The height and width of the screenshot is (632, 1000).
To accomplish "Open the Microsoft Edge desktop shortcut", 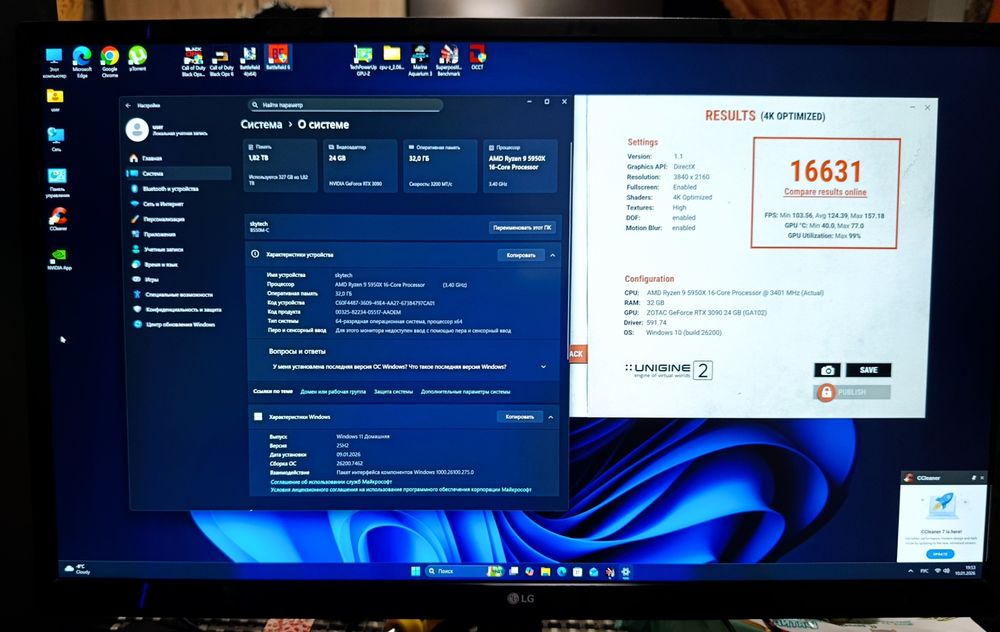I will (82, 62).
